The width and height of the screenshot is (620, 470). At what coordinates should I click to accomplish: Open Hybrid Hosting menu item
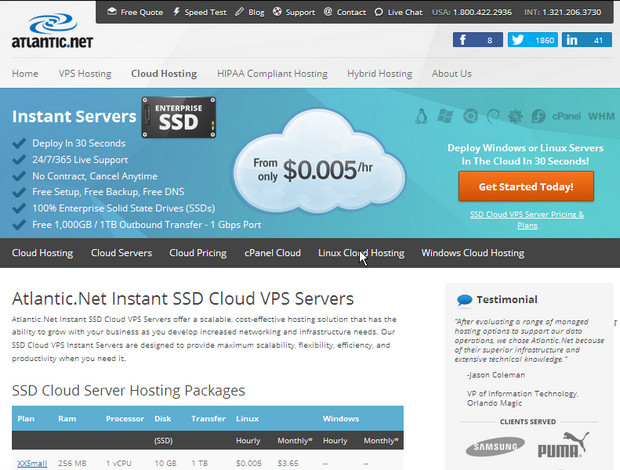point(380,74)
